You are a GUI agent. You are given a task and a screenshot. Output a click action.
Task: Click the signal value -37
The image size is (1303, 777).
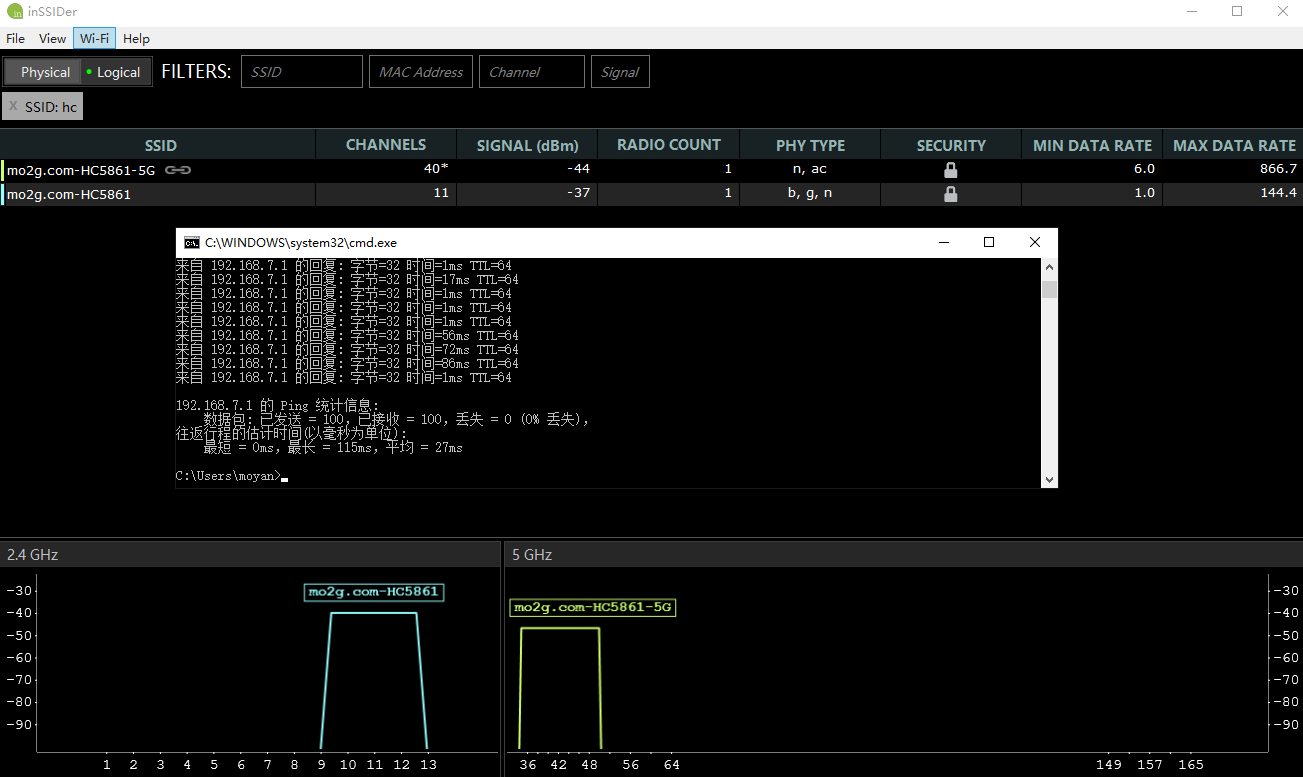(578, 193)
